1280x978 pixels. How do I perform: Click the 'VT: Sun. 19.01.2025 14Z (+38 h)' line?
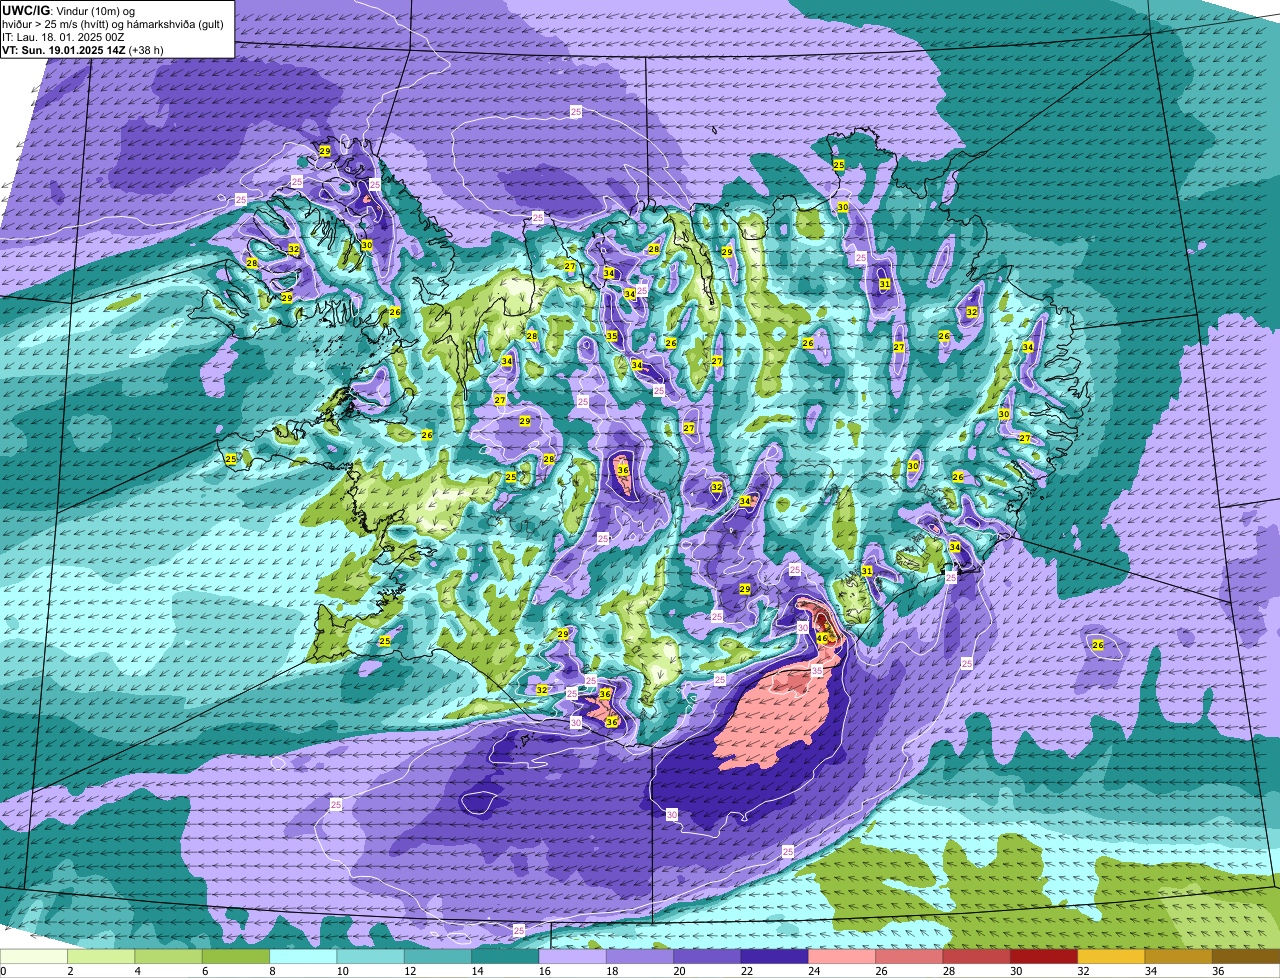click(83, 49)
